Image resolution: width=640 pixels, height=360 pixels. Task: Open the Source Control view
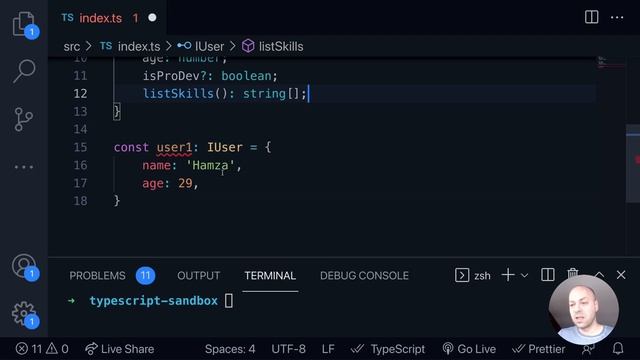(x=24, y=119)
